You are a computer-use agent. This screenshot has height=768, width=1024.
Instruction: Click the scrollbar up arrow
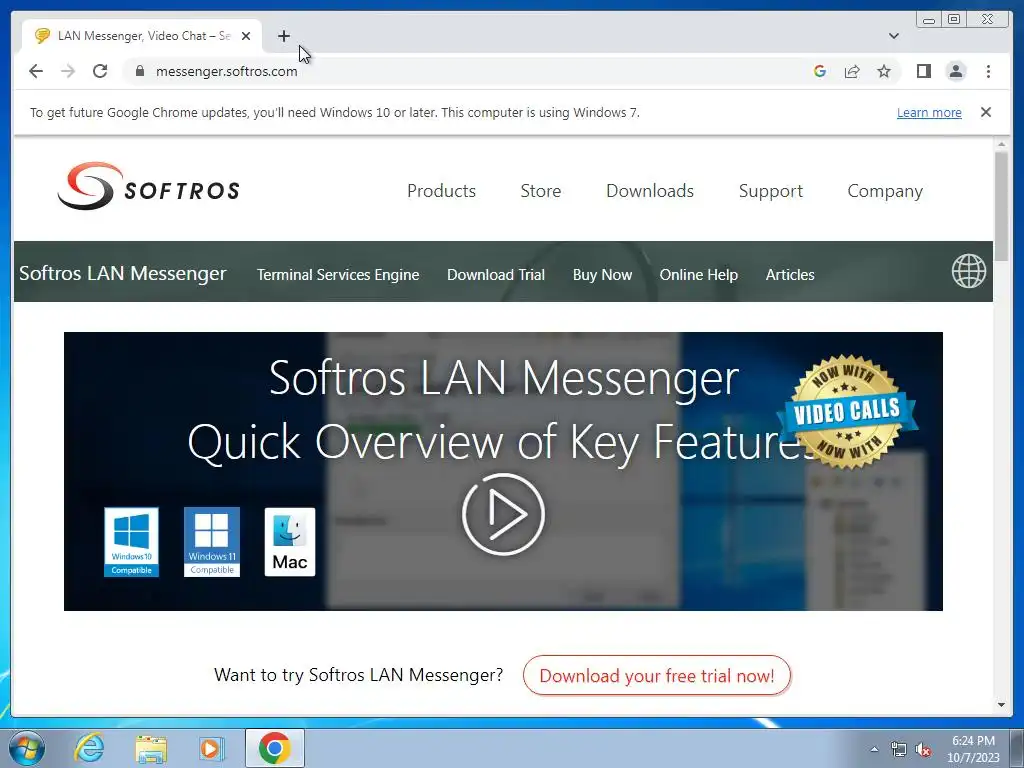pyautogui.click(x=1001, y=144)
